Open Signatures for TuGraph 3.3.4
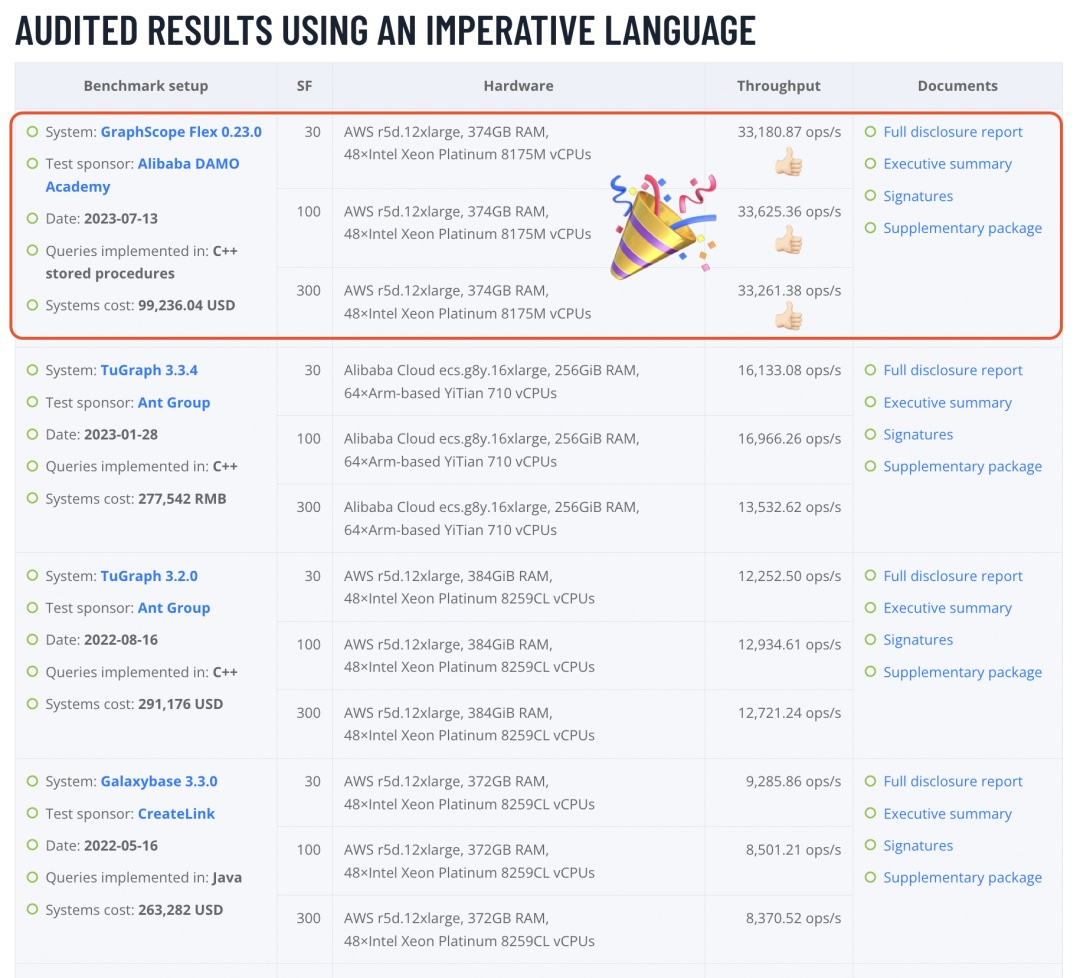The image size is (1080, 978). (918, 435)
